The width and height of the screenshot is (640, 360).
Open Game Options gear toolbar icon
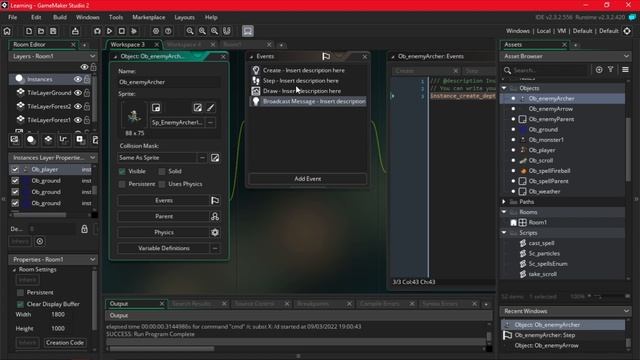pyautogui.click(x=156, y=31)
